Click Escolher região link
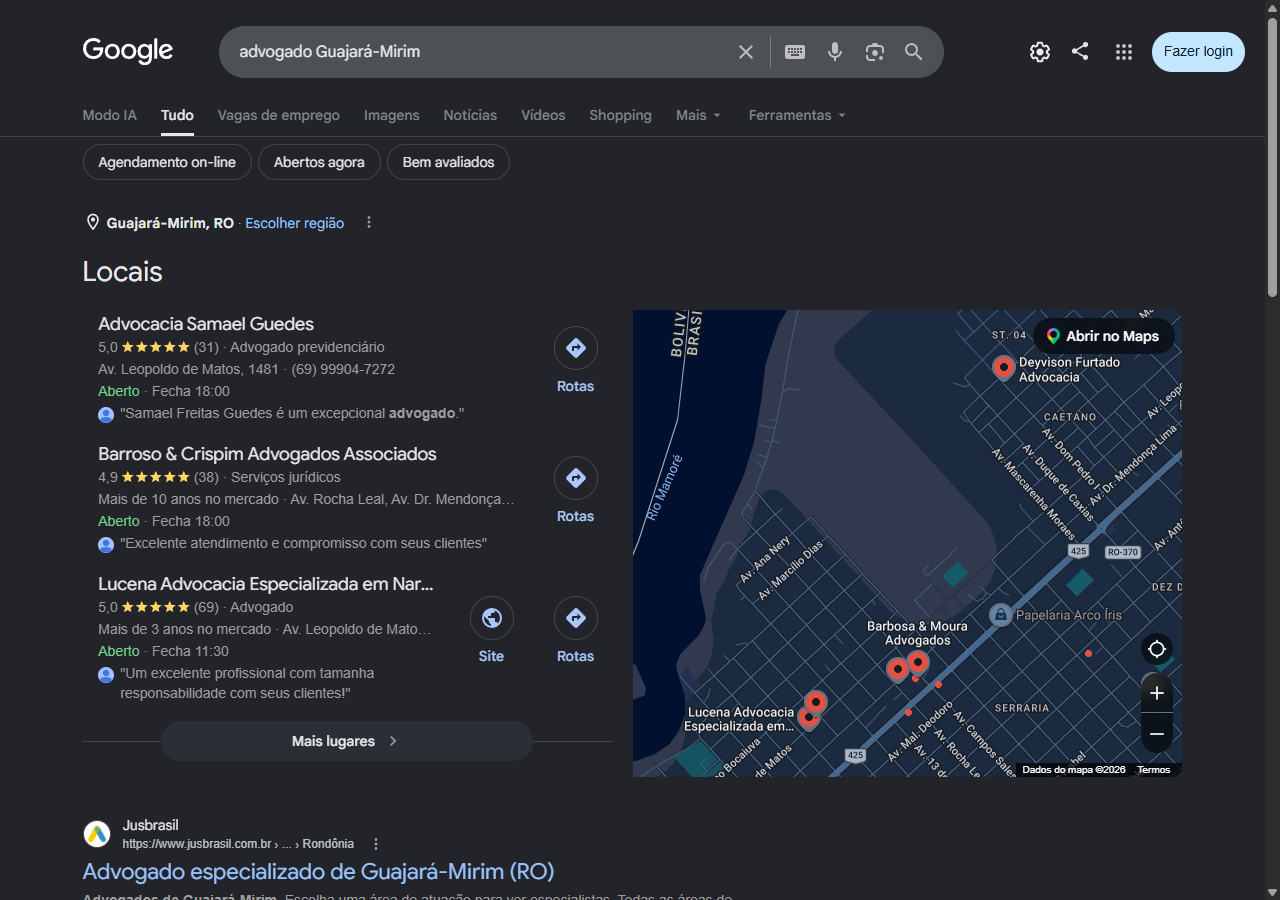The height and width of the screenshot is (900, 1280). pos(294,223)
